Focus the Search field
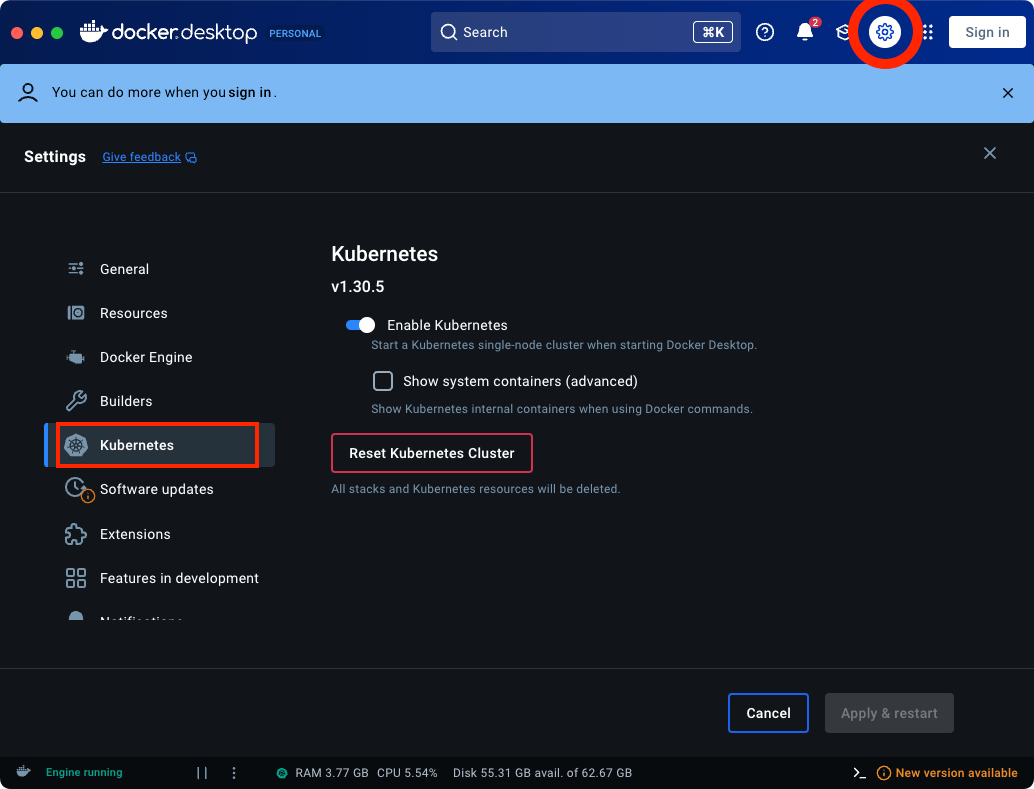This screenshot has height=789, width=1034. pyautogui.click(x=586, y=32)
